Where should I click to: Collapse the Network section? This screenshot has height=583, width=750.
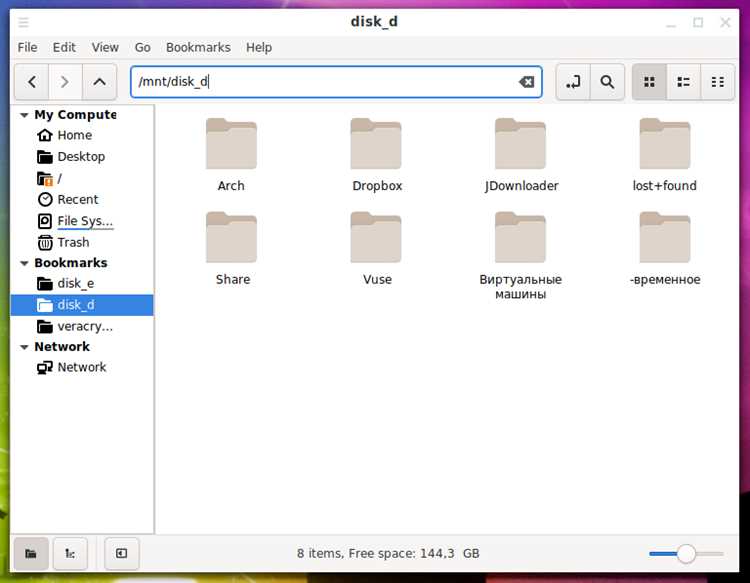(24, 347)
